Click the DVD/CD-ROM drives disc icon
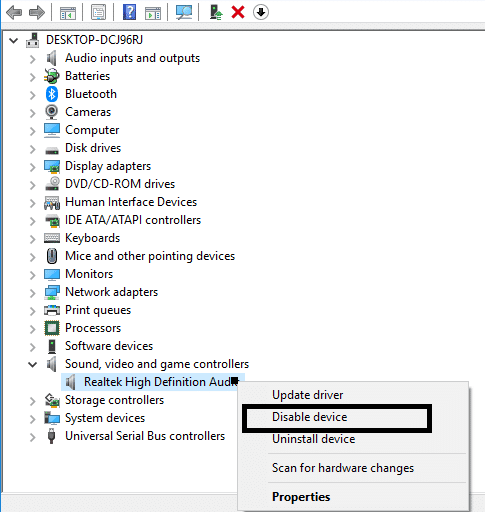Viewport: 485px width, 512px height. [x=52, y=184]
